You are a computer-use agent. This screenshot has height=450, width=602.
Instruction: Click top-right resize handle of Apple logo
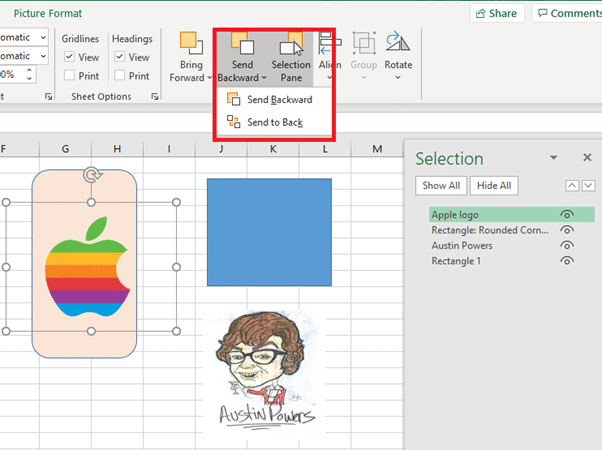176,202
